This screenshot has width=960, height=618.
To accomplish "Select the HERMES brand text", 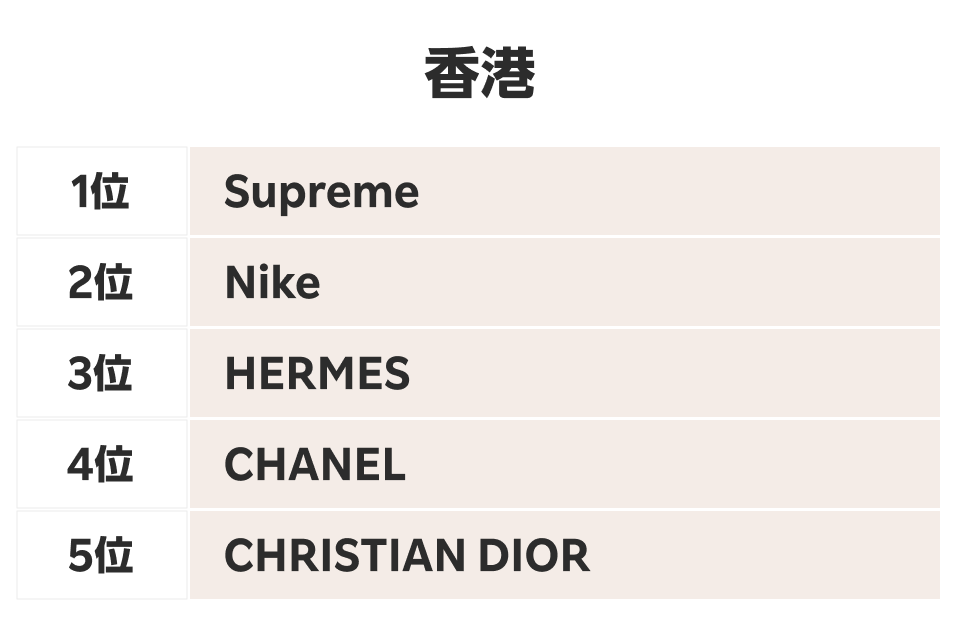I will coord(317,374).
